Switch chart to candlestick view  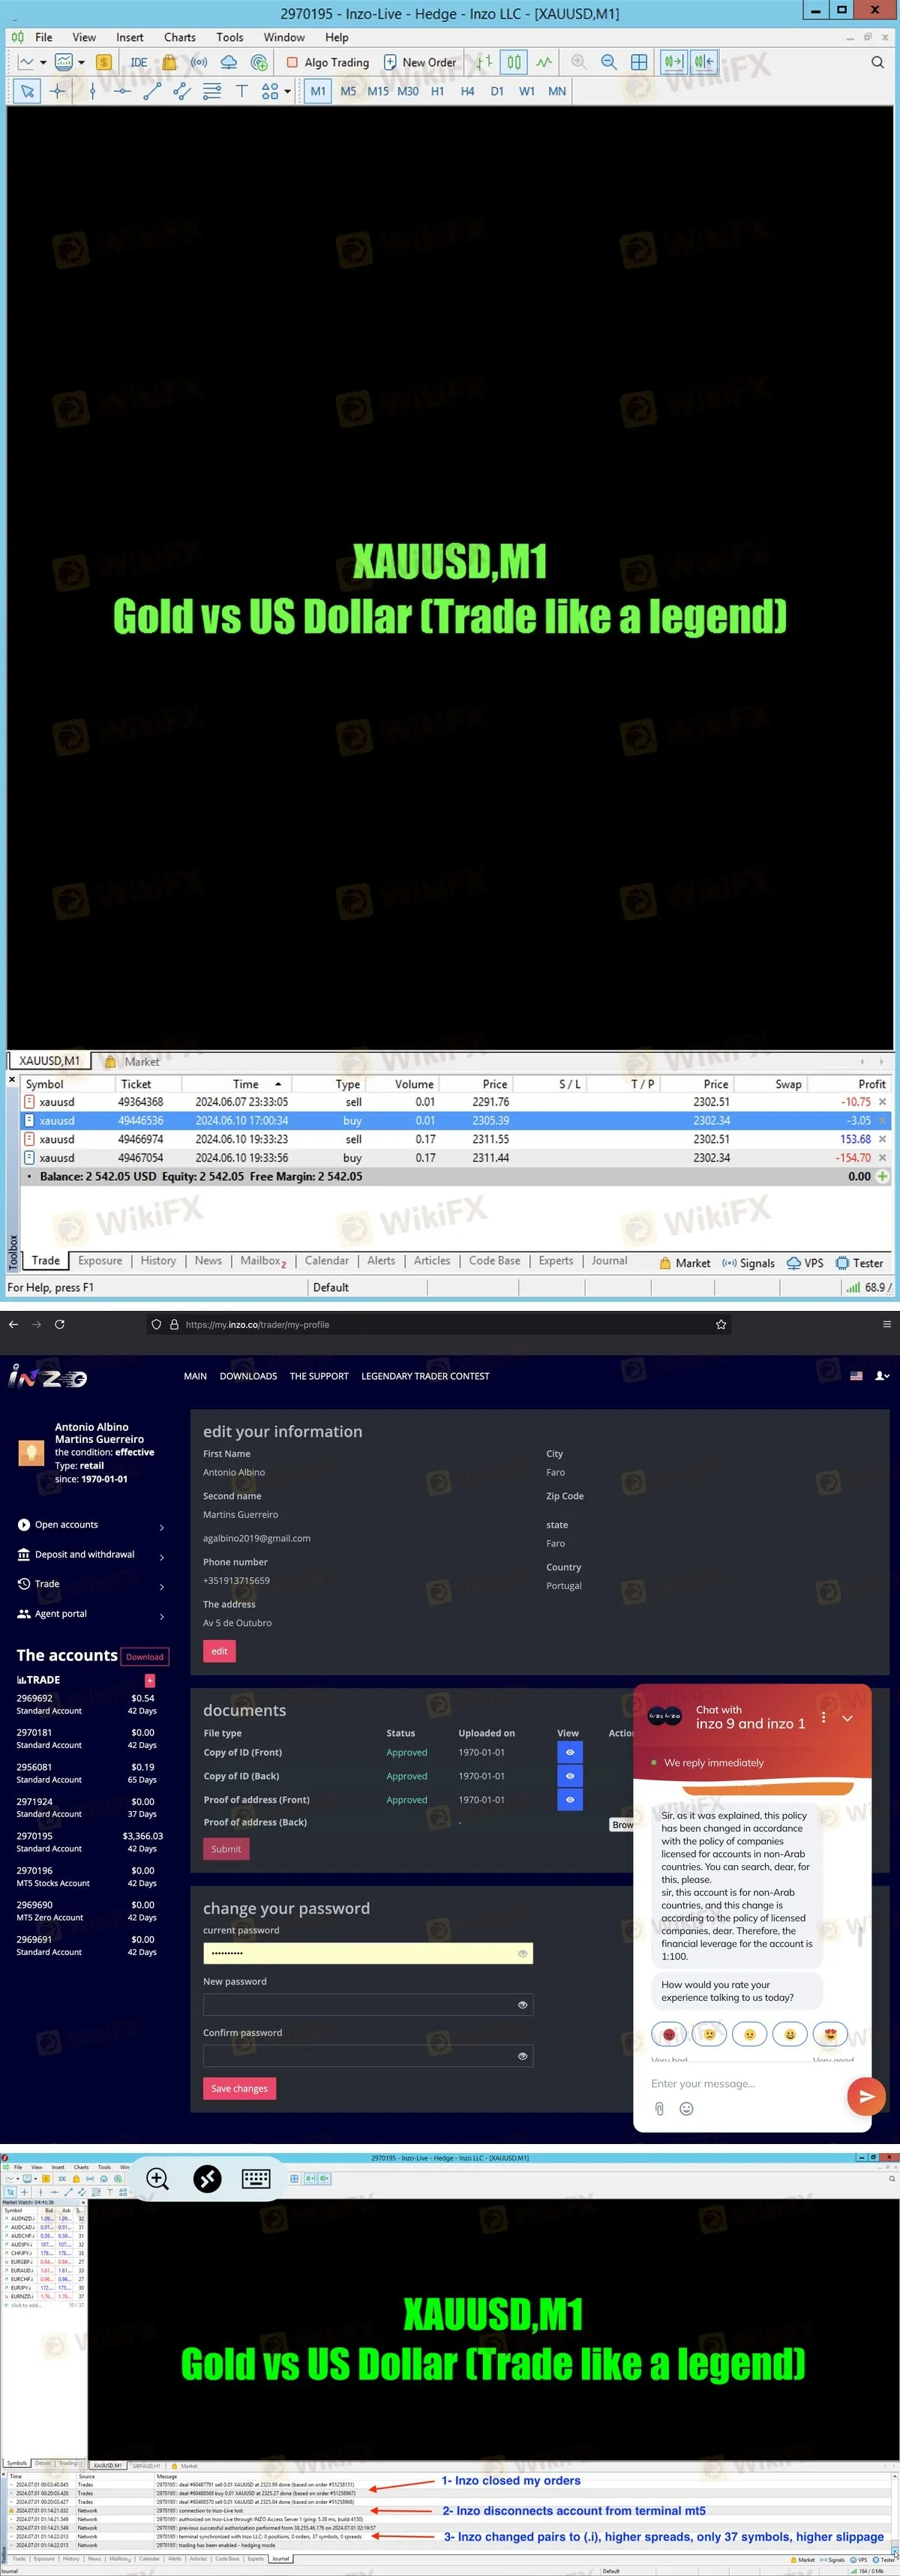click(x=514, y=62)
